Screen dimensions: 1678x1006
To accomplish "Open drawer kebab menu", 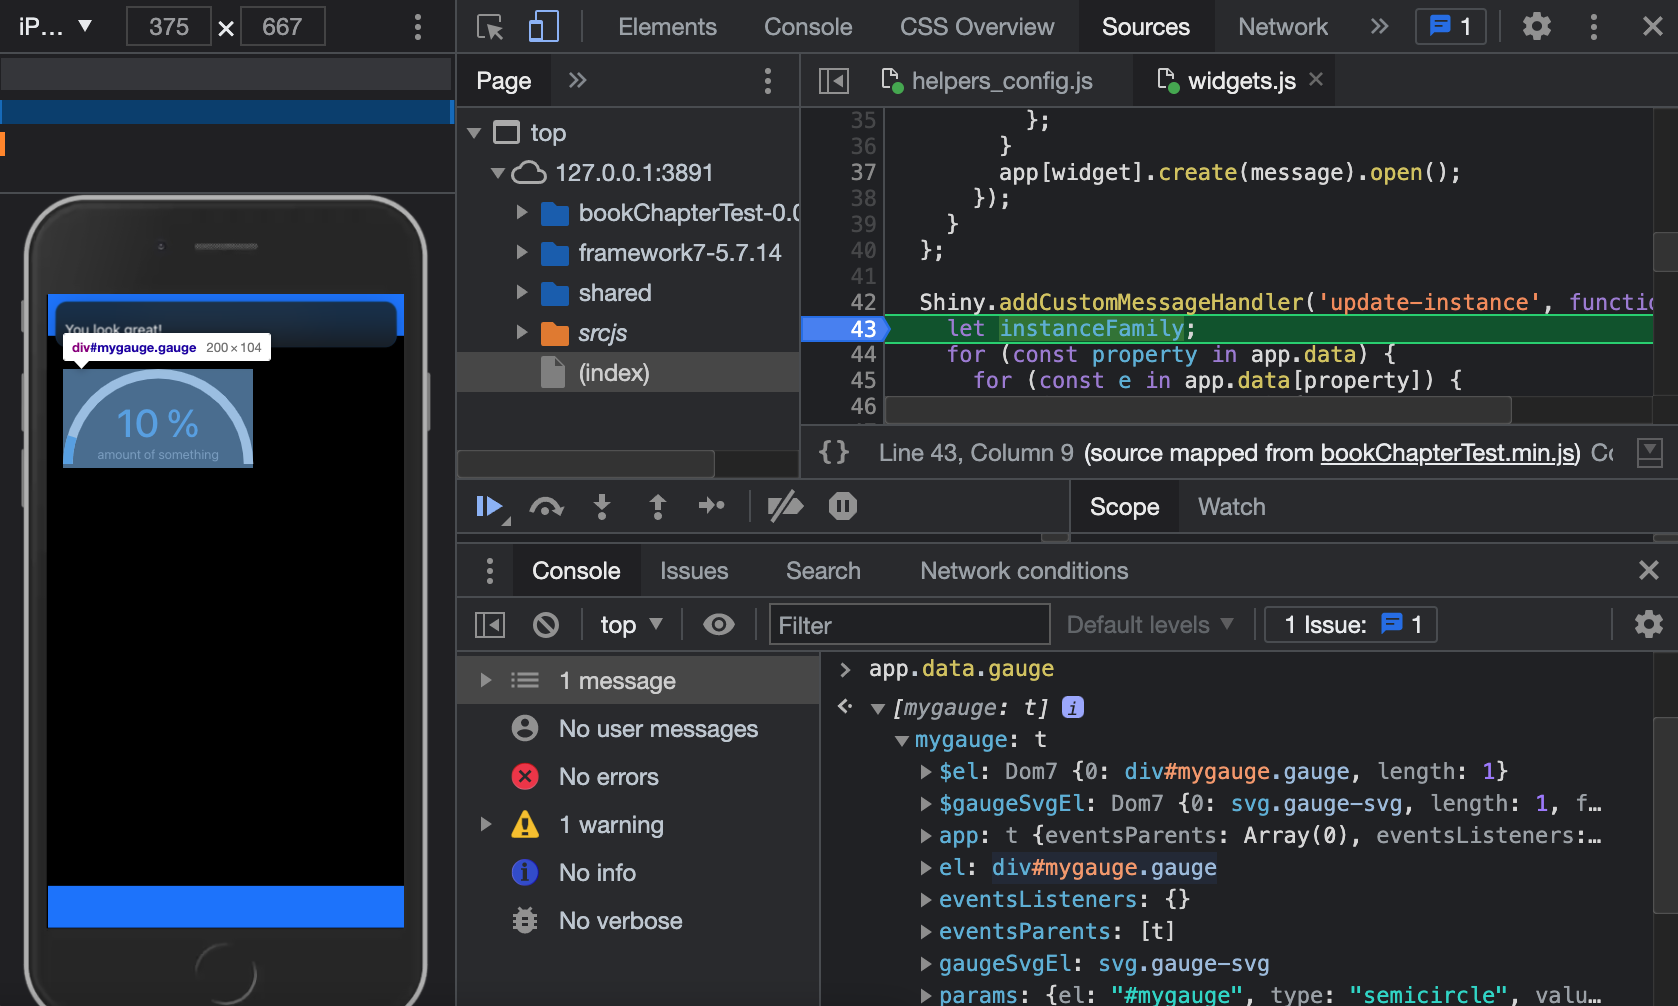I will coord(489,571).
